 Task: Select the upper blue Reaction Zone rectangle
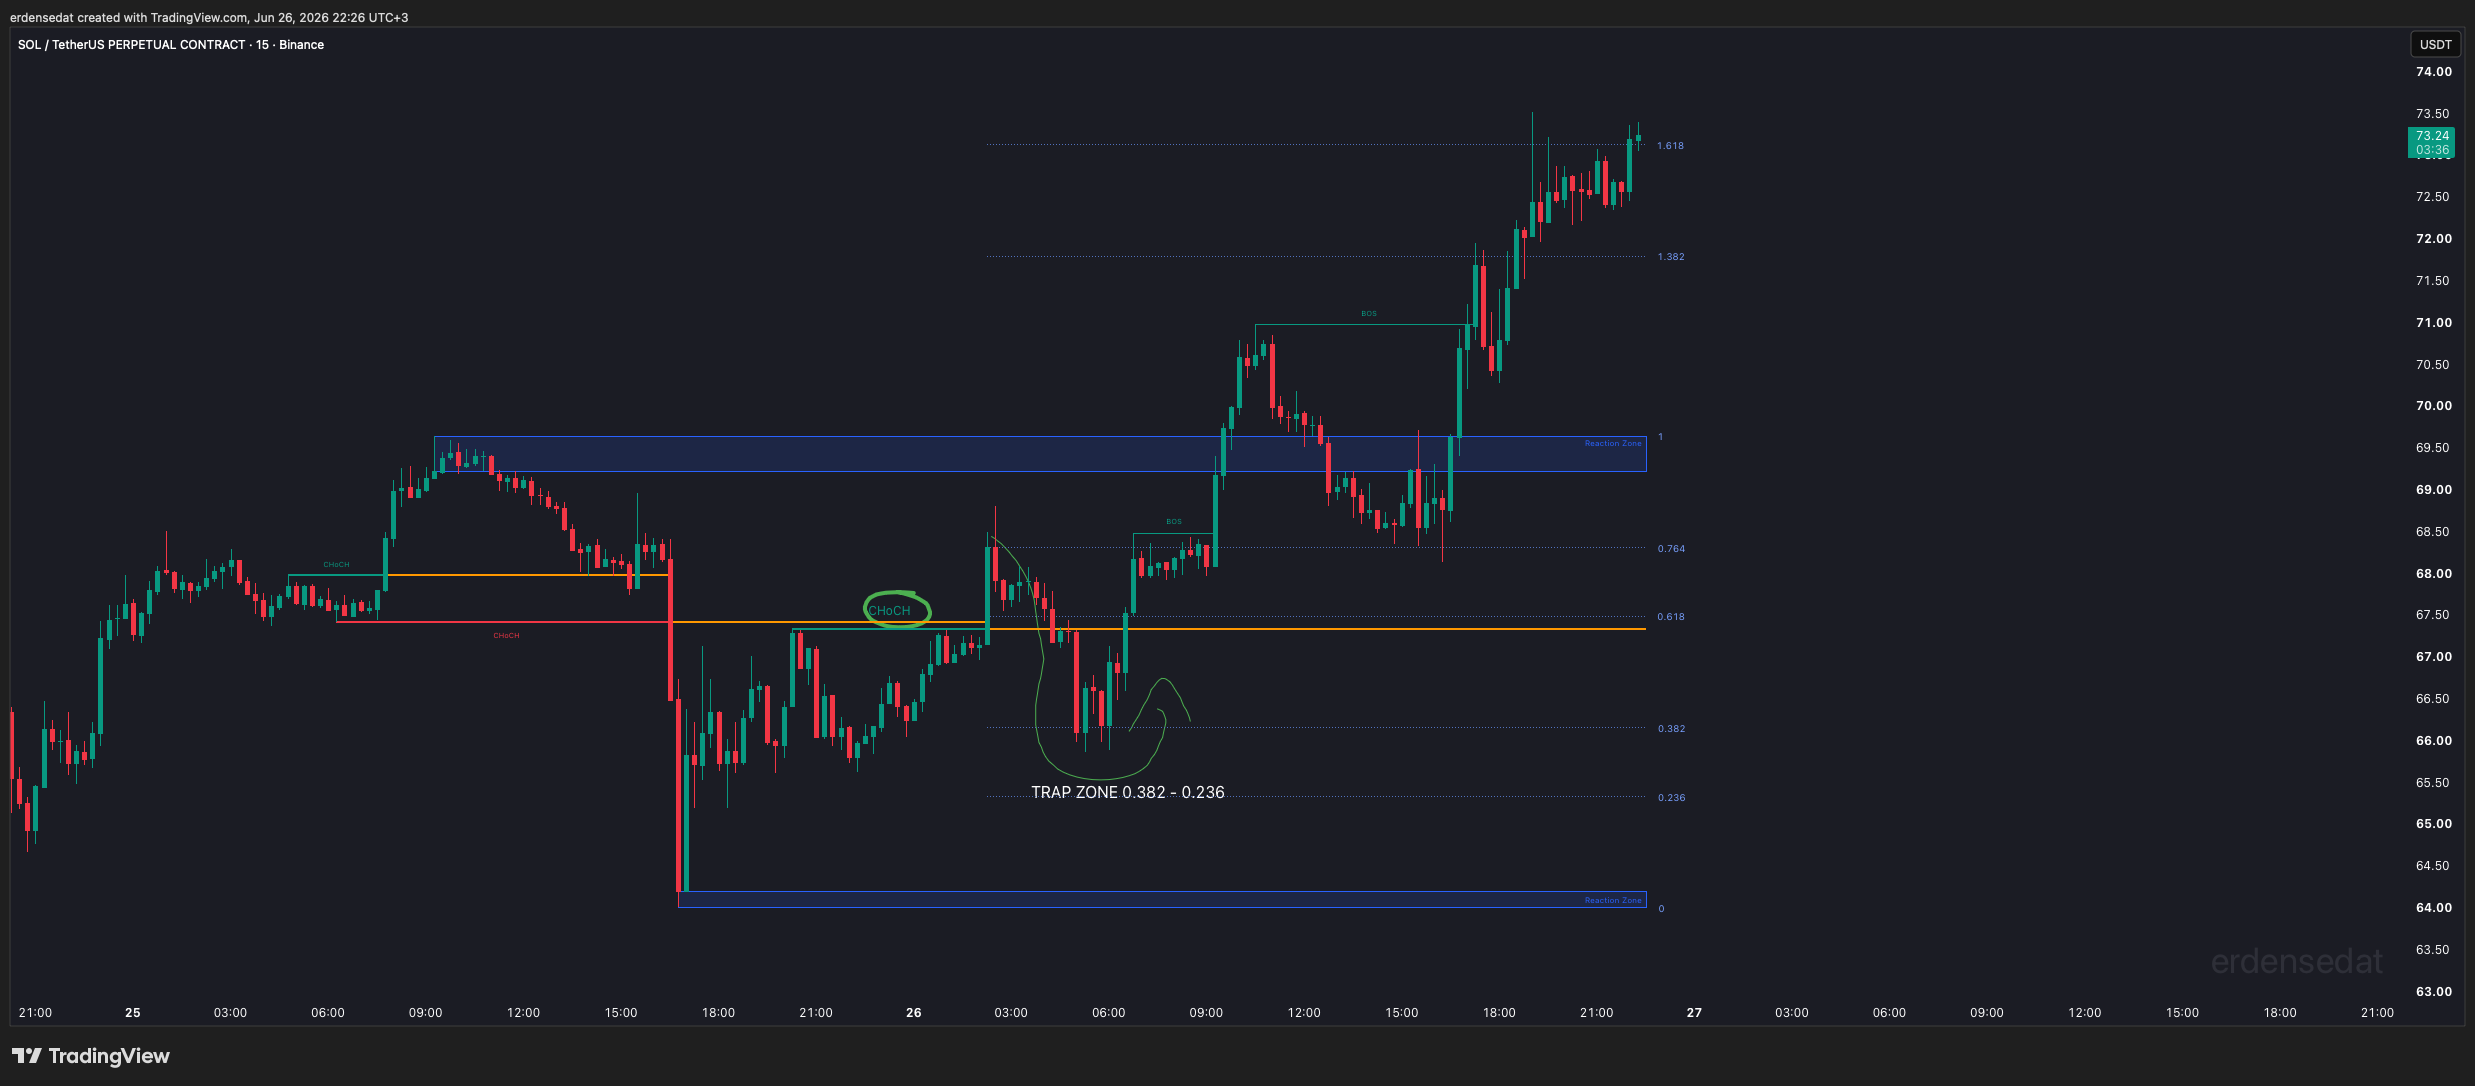click(x=1040, y=454)
